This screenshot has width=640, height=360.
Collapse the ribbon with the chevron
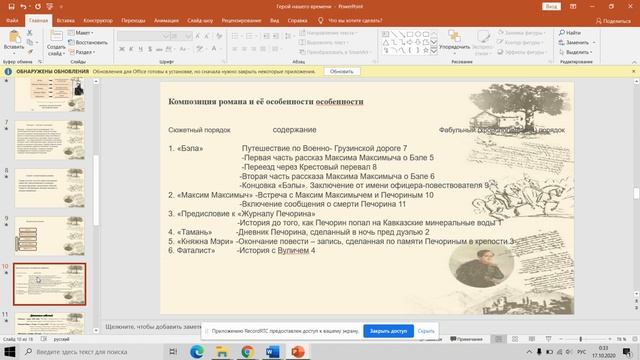pos(634,62)
